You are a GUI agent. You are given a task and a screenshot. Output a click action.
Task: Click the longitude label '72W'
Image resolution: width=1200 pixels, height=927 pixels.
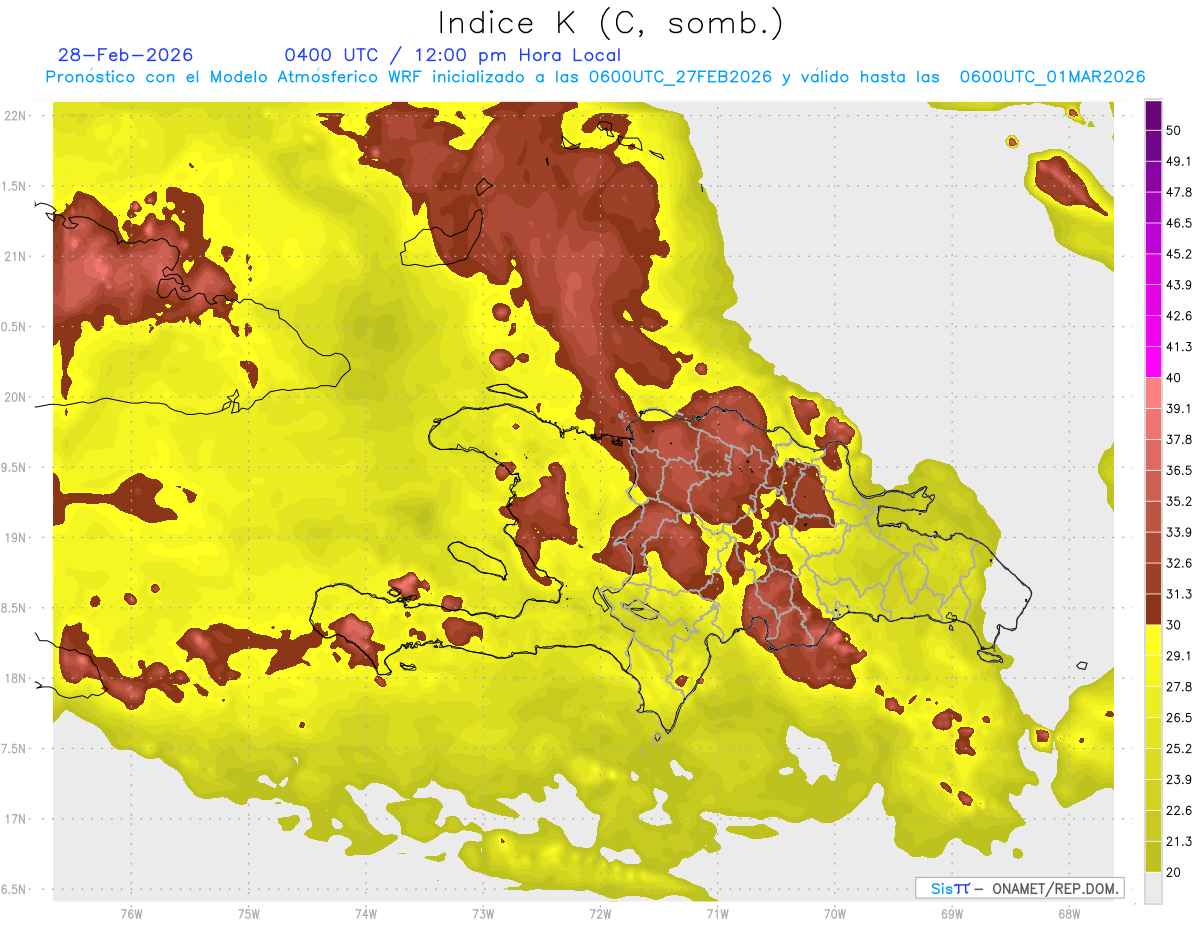[600, 914]
